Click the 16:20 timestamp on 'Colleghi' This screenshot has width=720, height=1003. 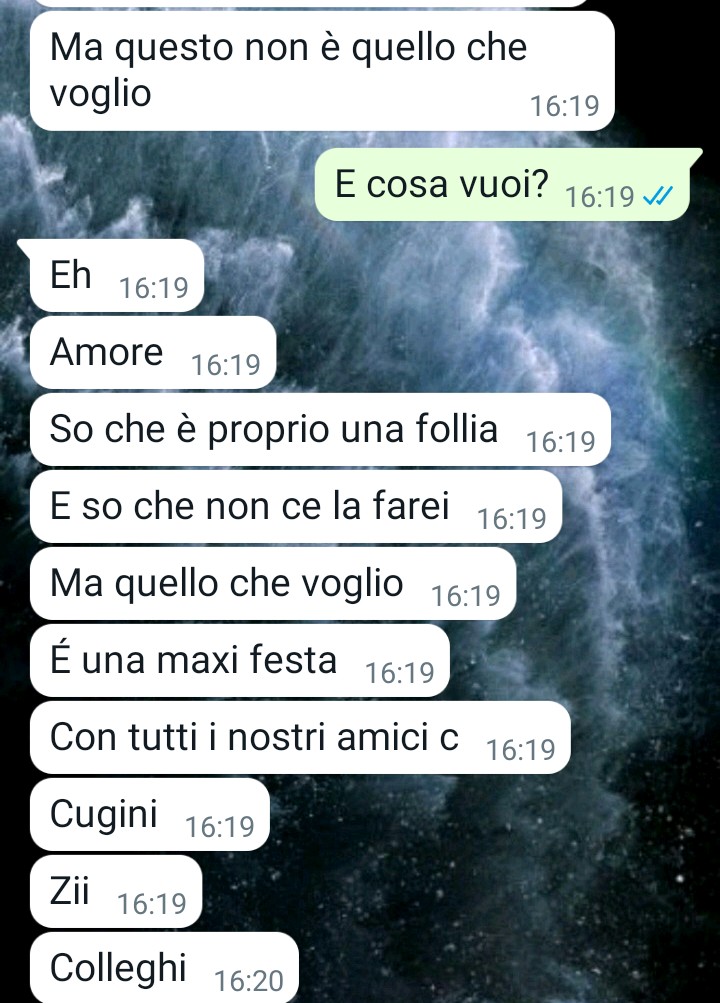249,981
